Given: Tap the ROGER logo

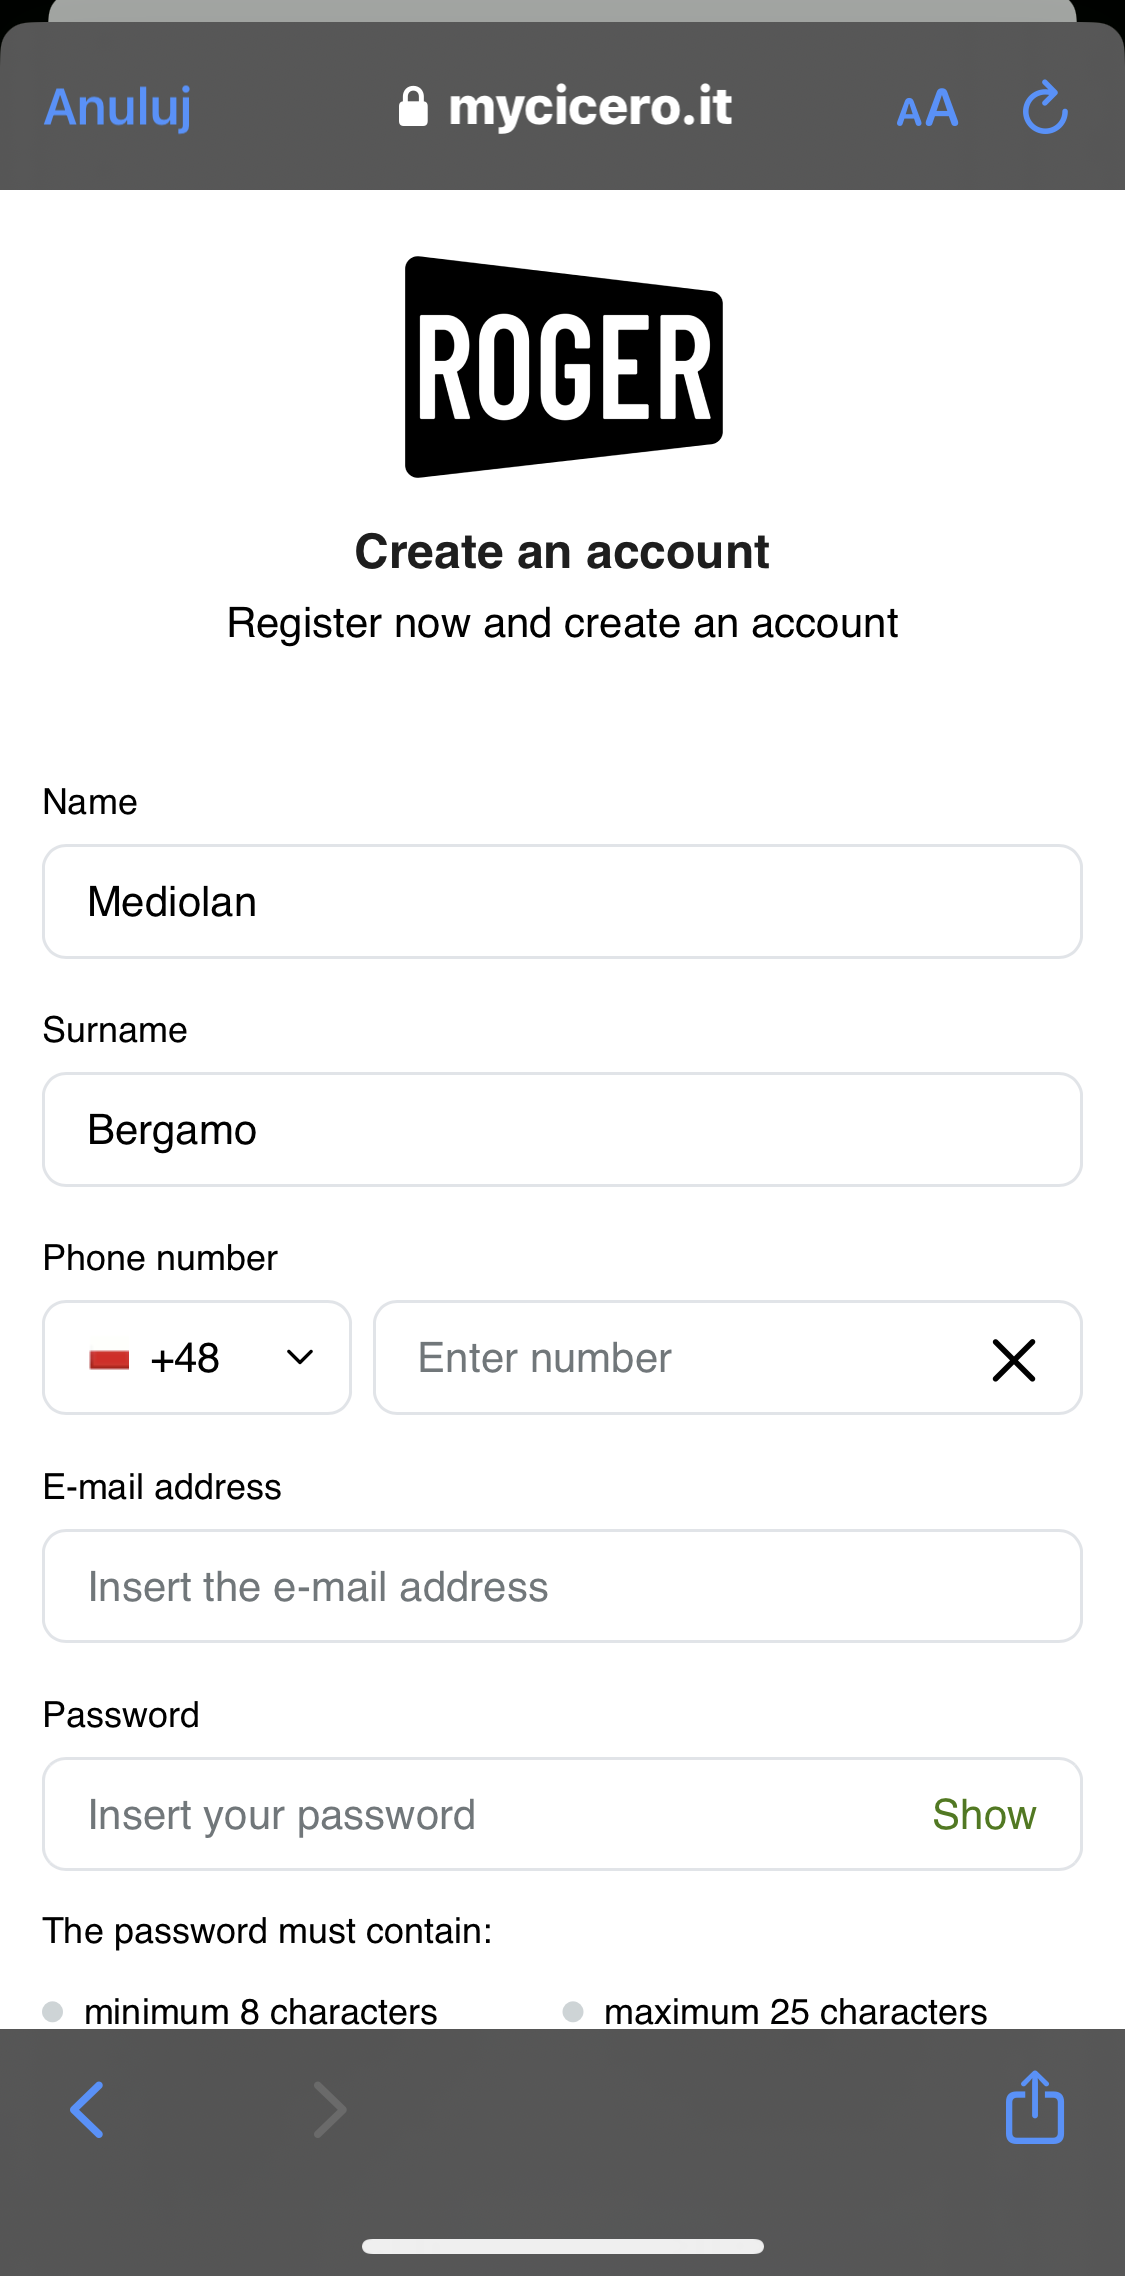Looking at the screenshot, I should tap(563, 367).
